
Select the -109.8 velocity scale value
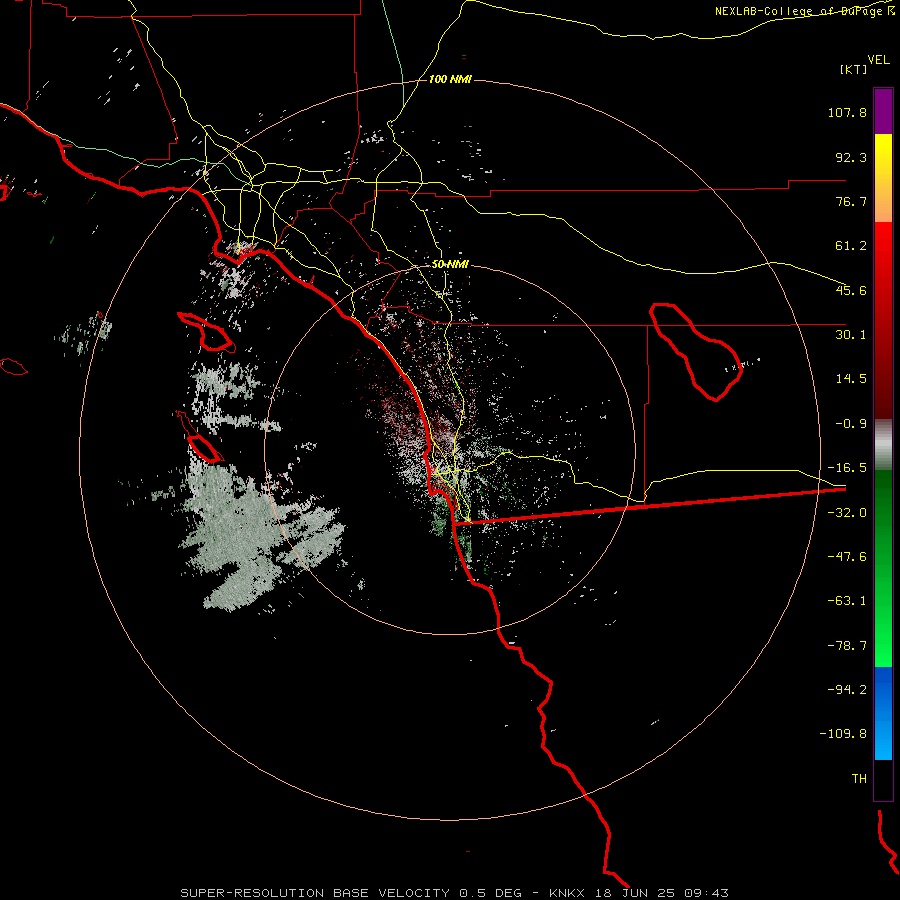tap(843, 734)
